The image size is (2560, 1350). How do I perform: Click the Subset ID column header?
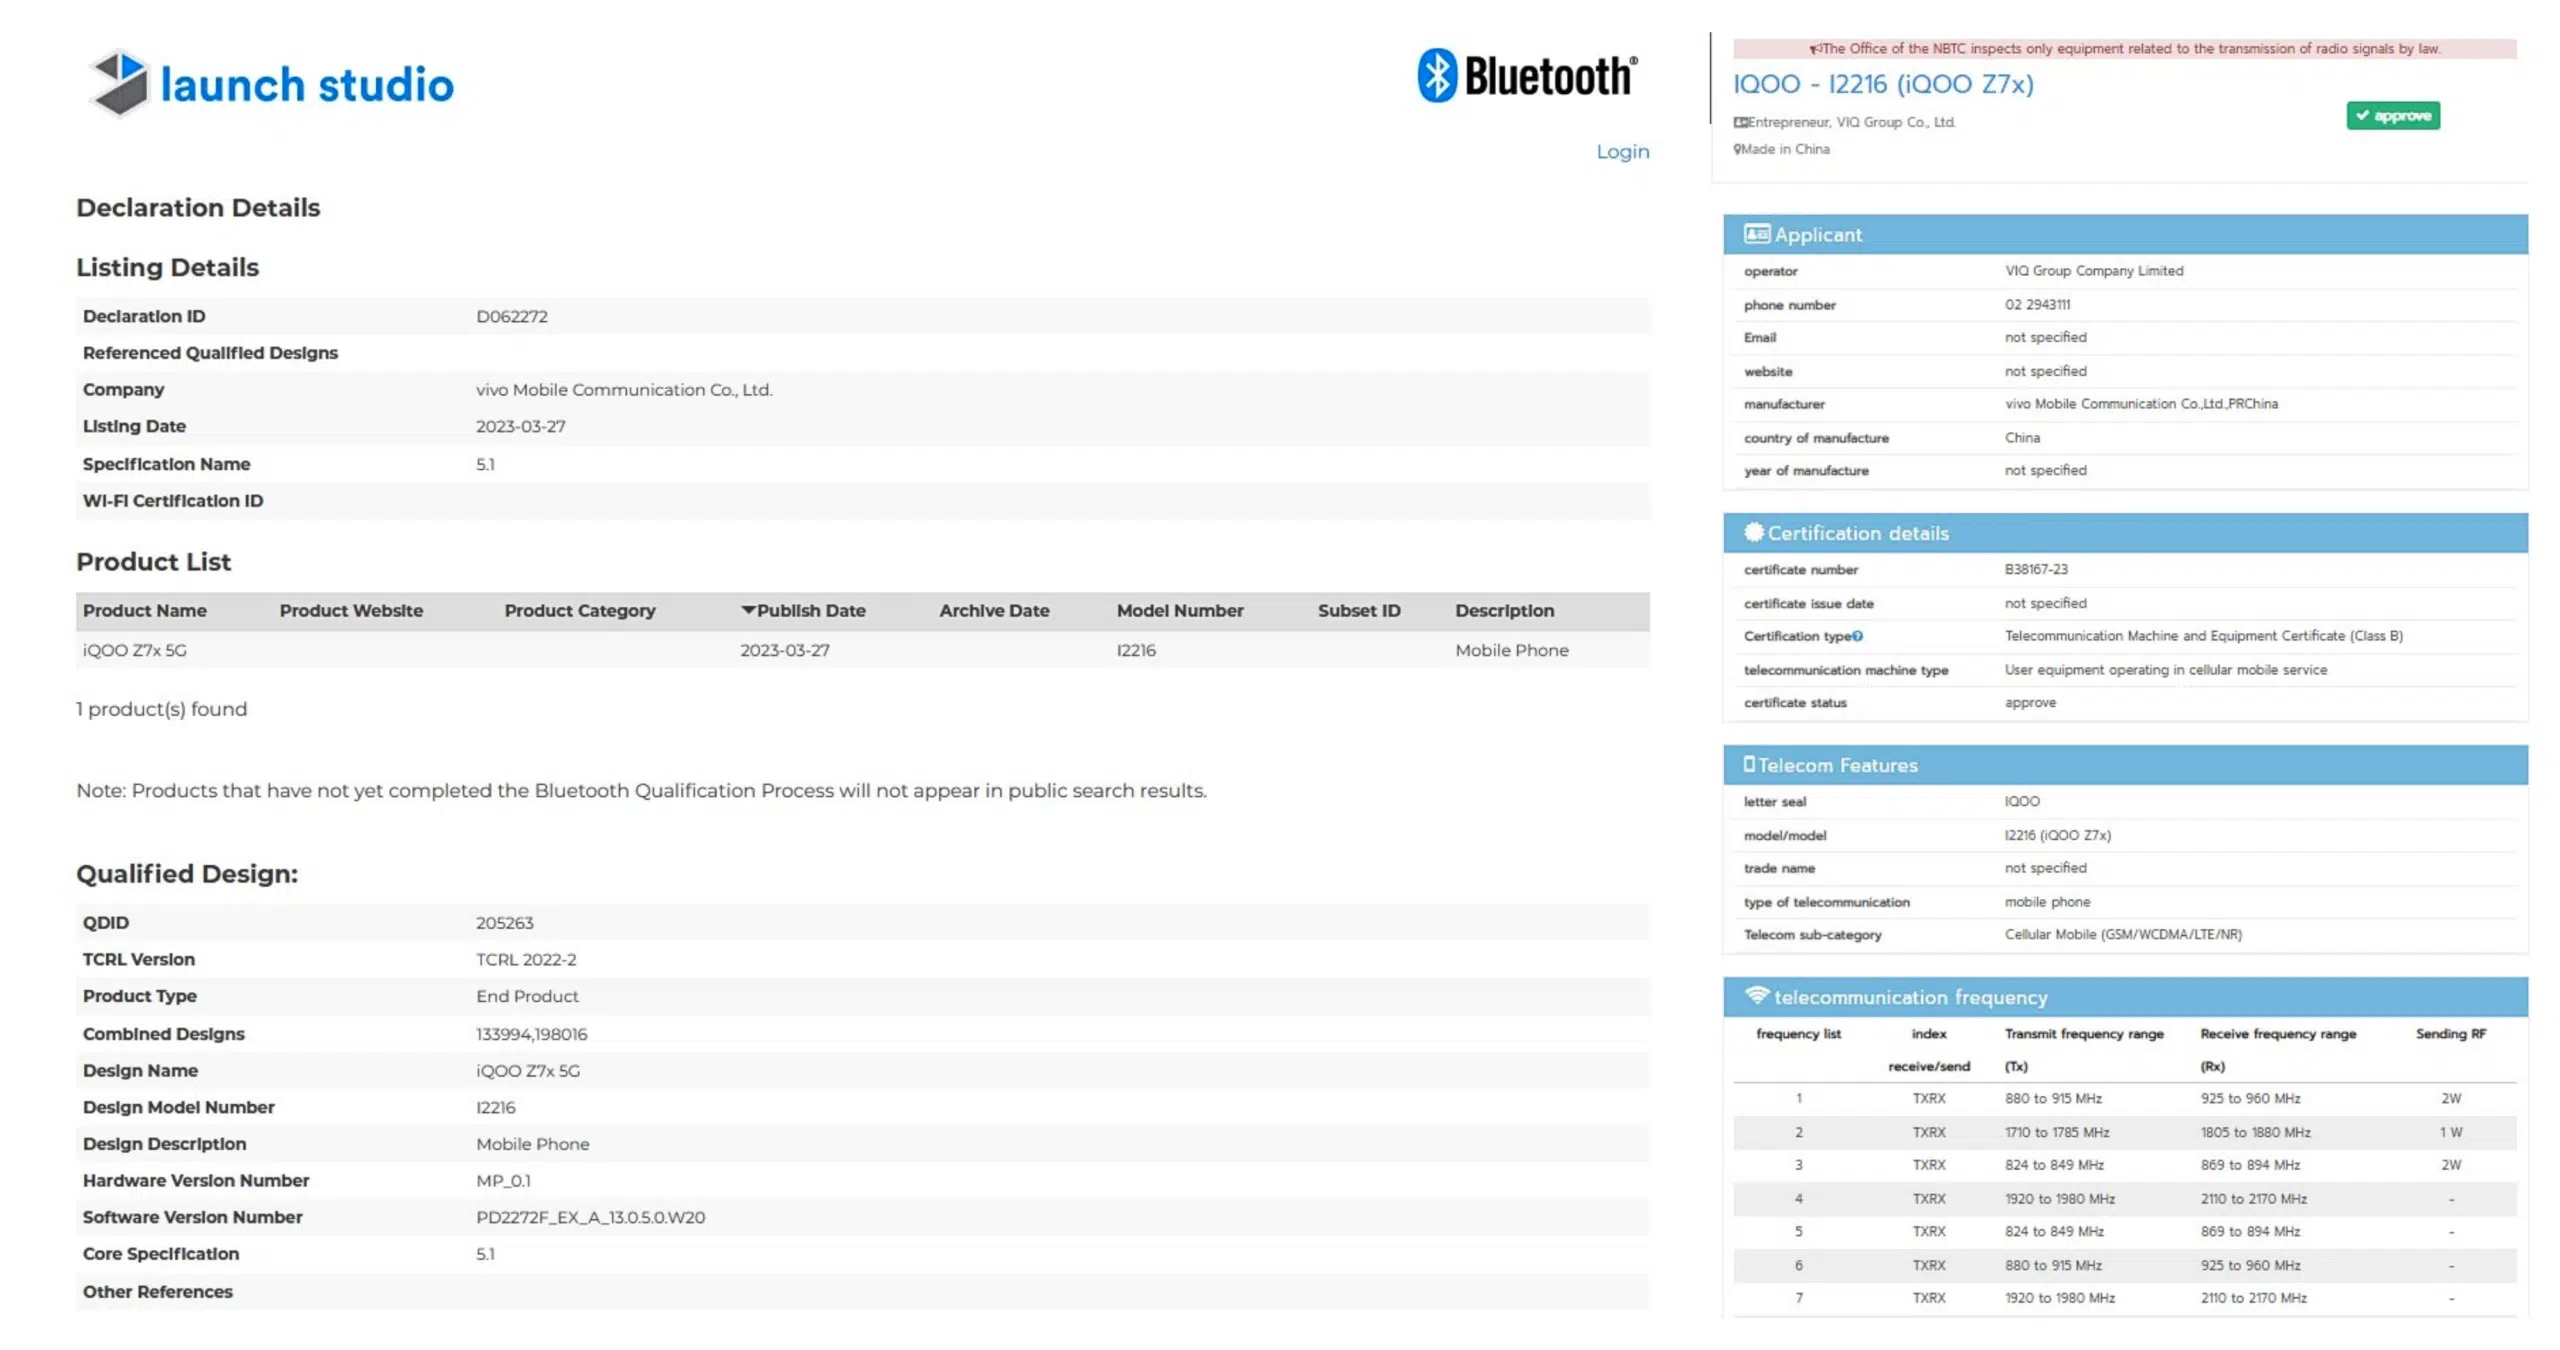(x=1358, y=610)
